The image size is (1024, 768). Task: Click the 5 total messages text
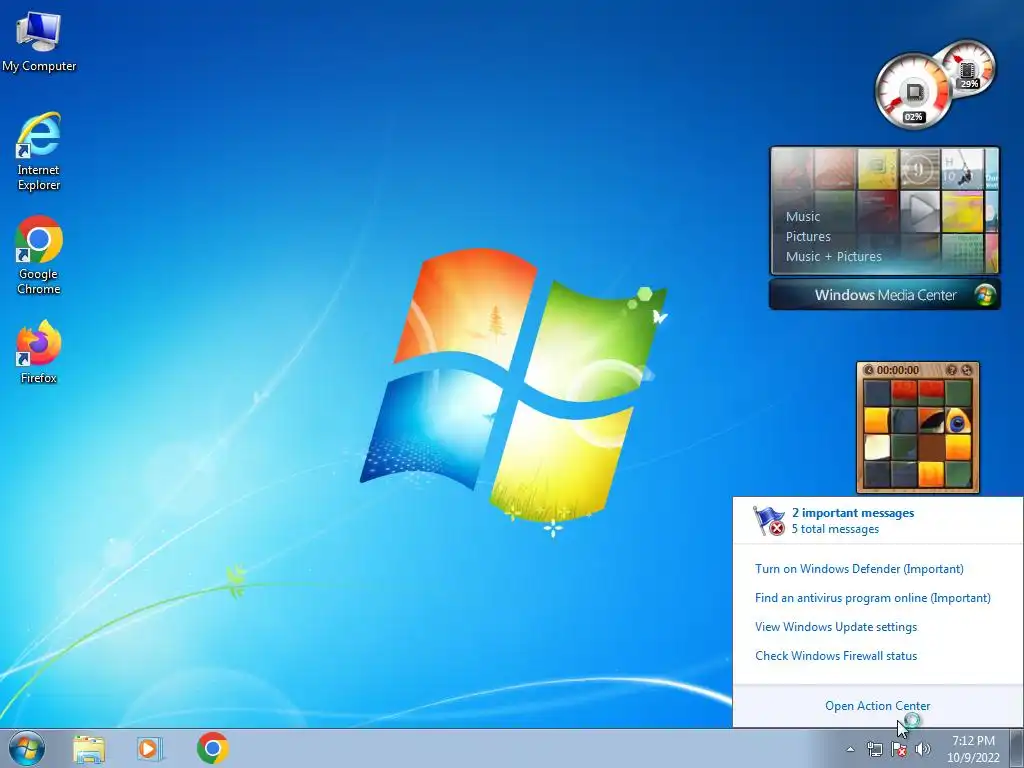835,529
